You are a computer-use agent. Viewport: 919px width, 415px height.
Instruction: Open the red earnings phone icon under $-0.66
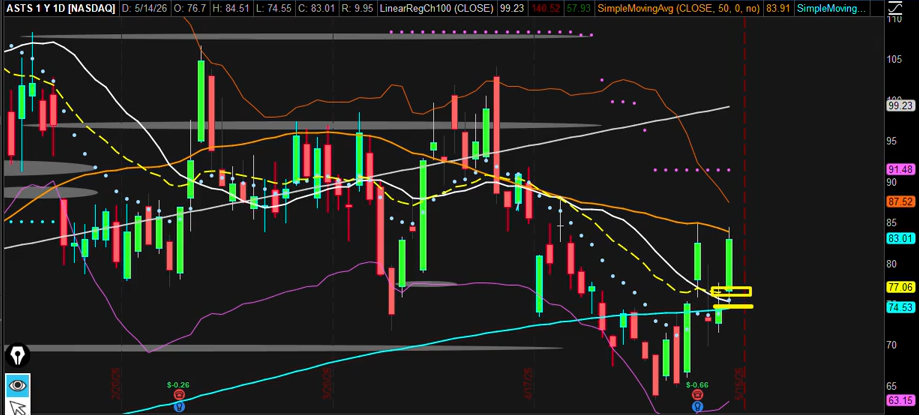coord(697,396)
